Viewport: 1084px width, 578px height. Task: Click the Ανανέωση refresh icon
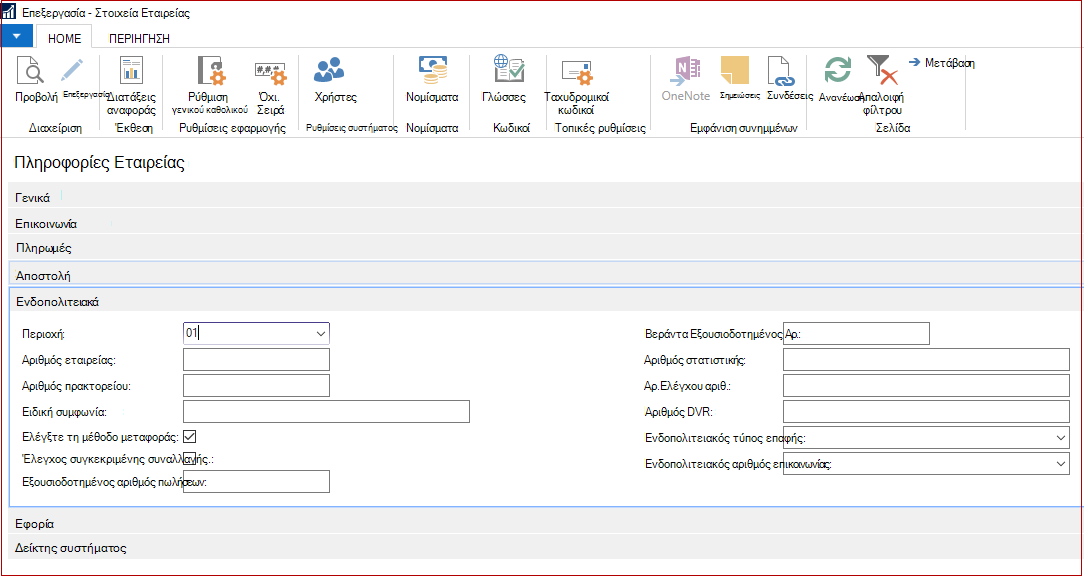coord(838,70)
